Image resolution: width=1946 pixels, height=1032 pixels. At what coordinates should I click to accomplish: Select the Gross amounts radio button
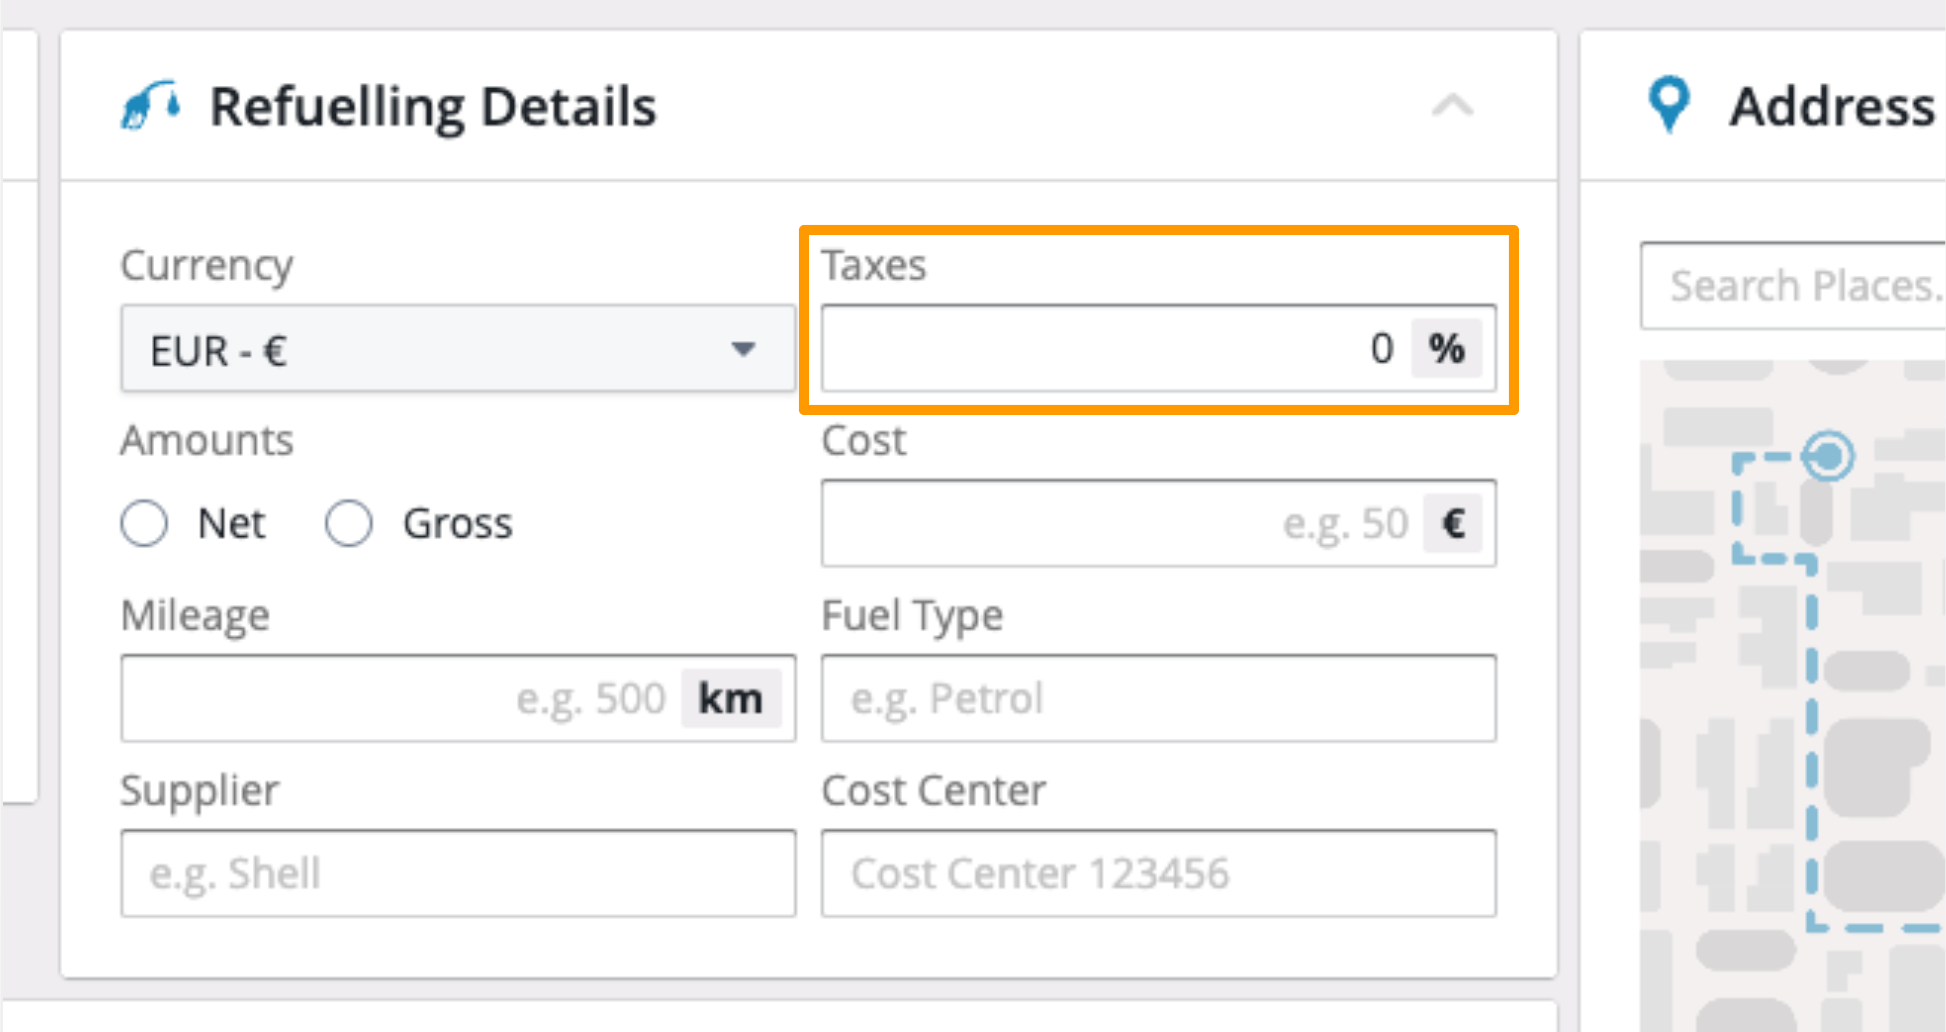pyautogui.click(x=349, y=523)
